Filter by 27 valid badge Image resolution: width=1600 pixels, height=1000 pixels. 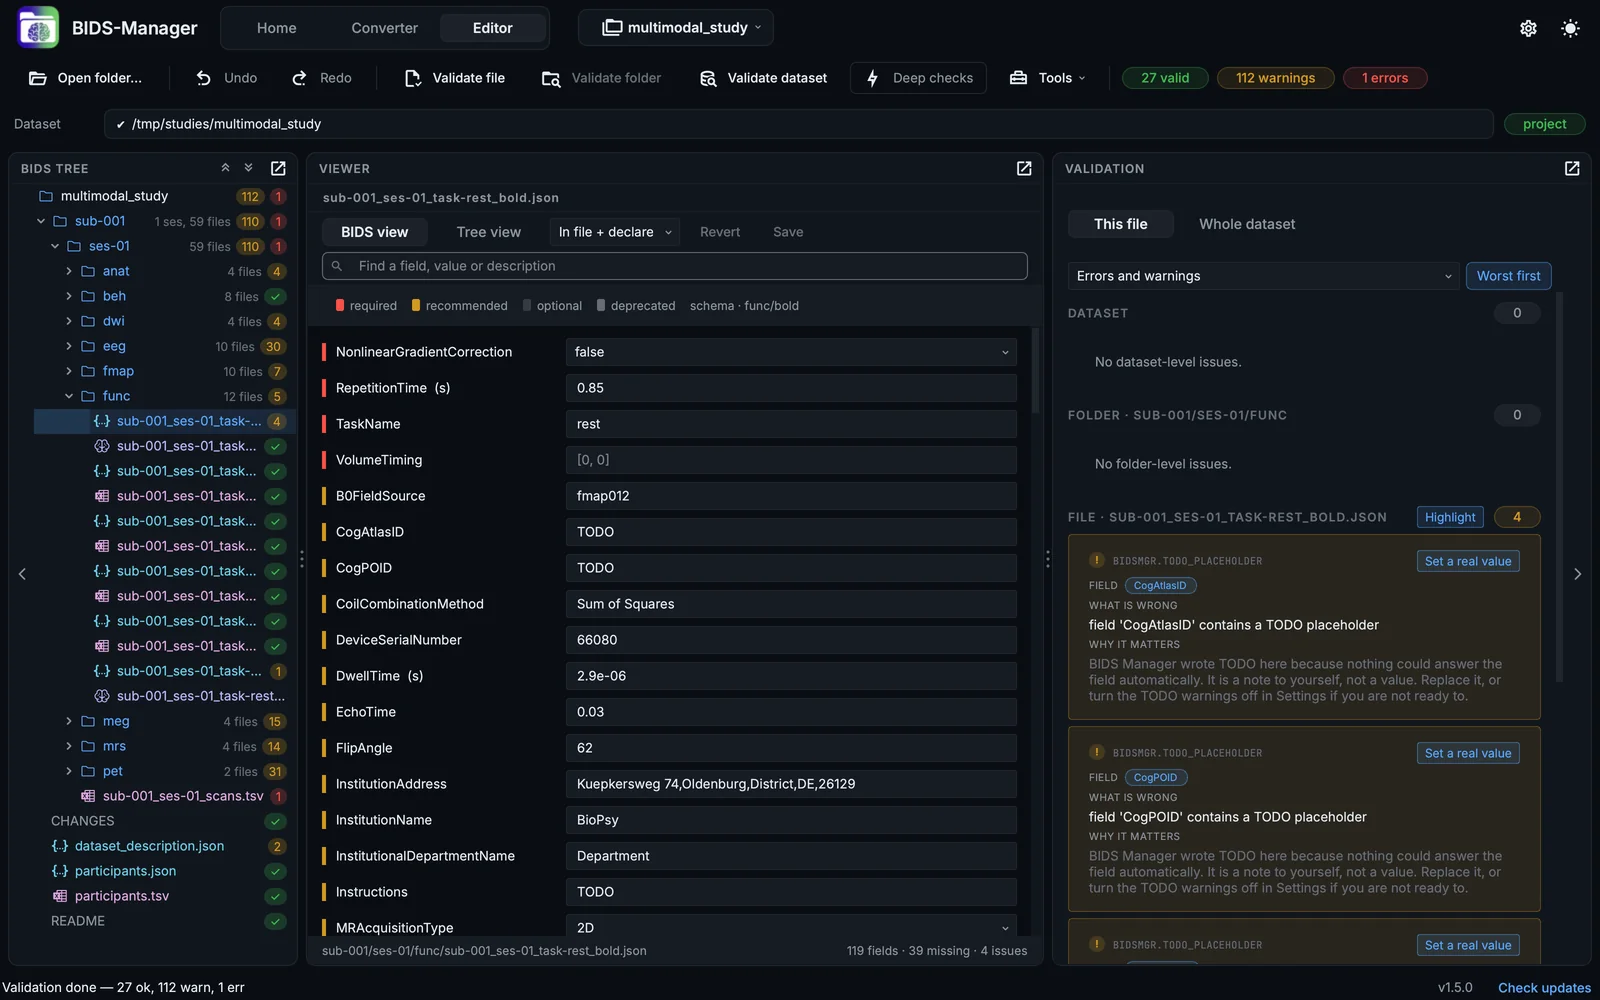tap(1165, 78)
